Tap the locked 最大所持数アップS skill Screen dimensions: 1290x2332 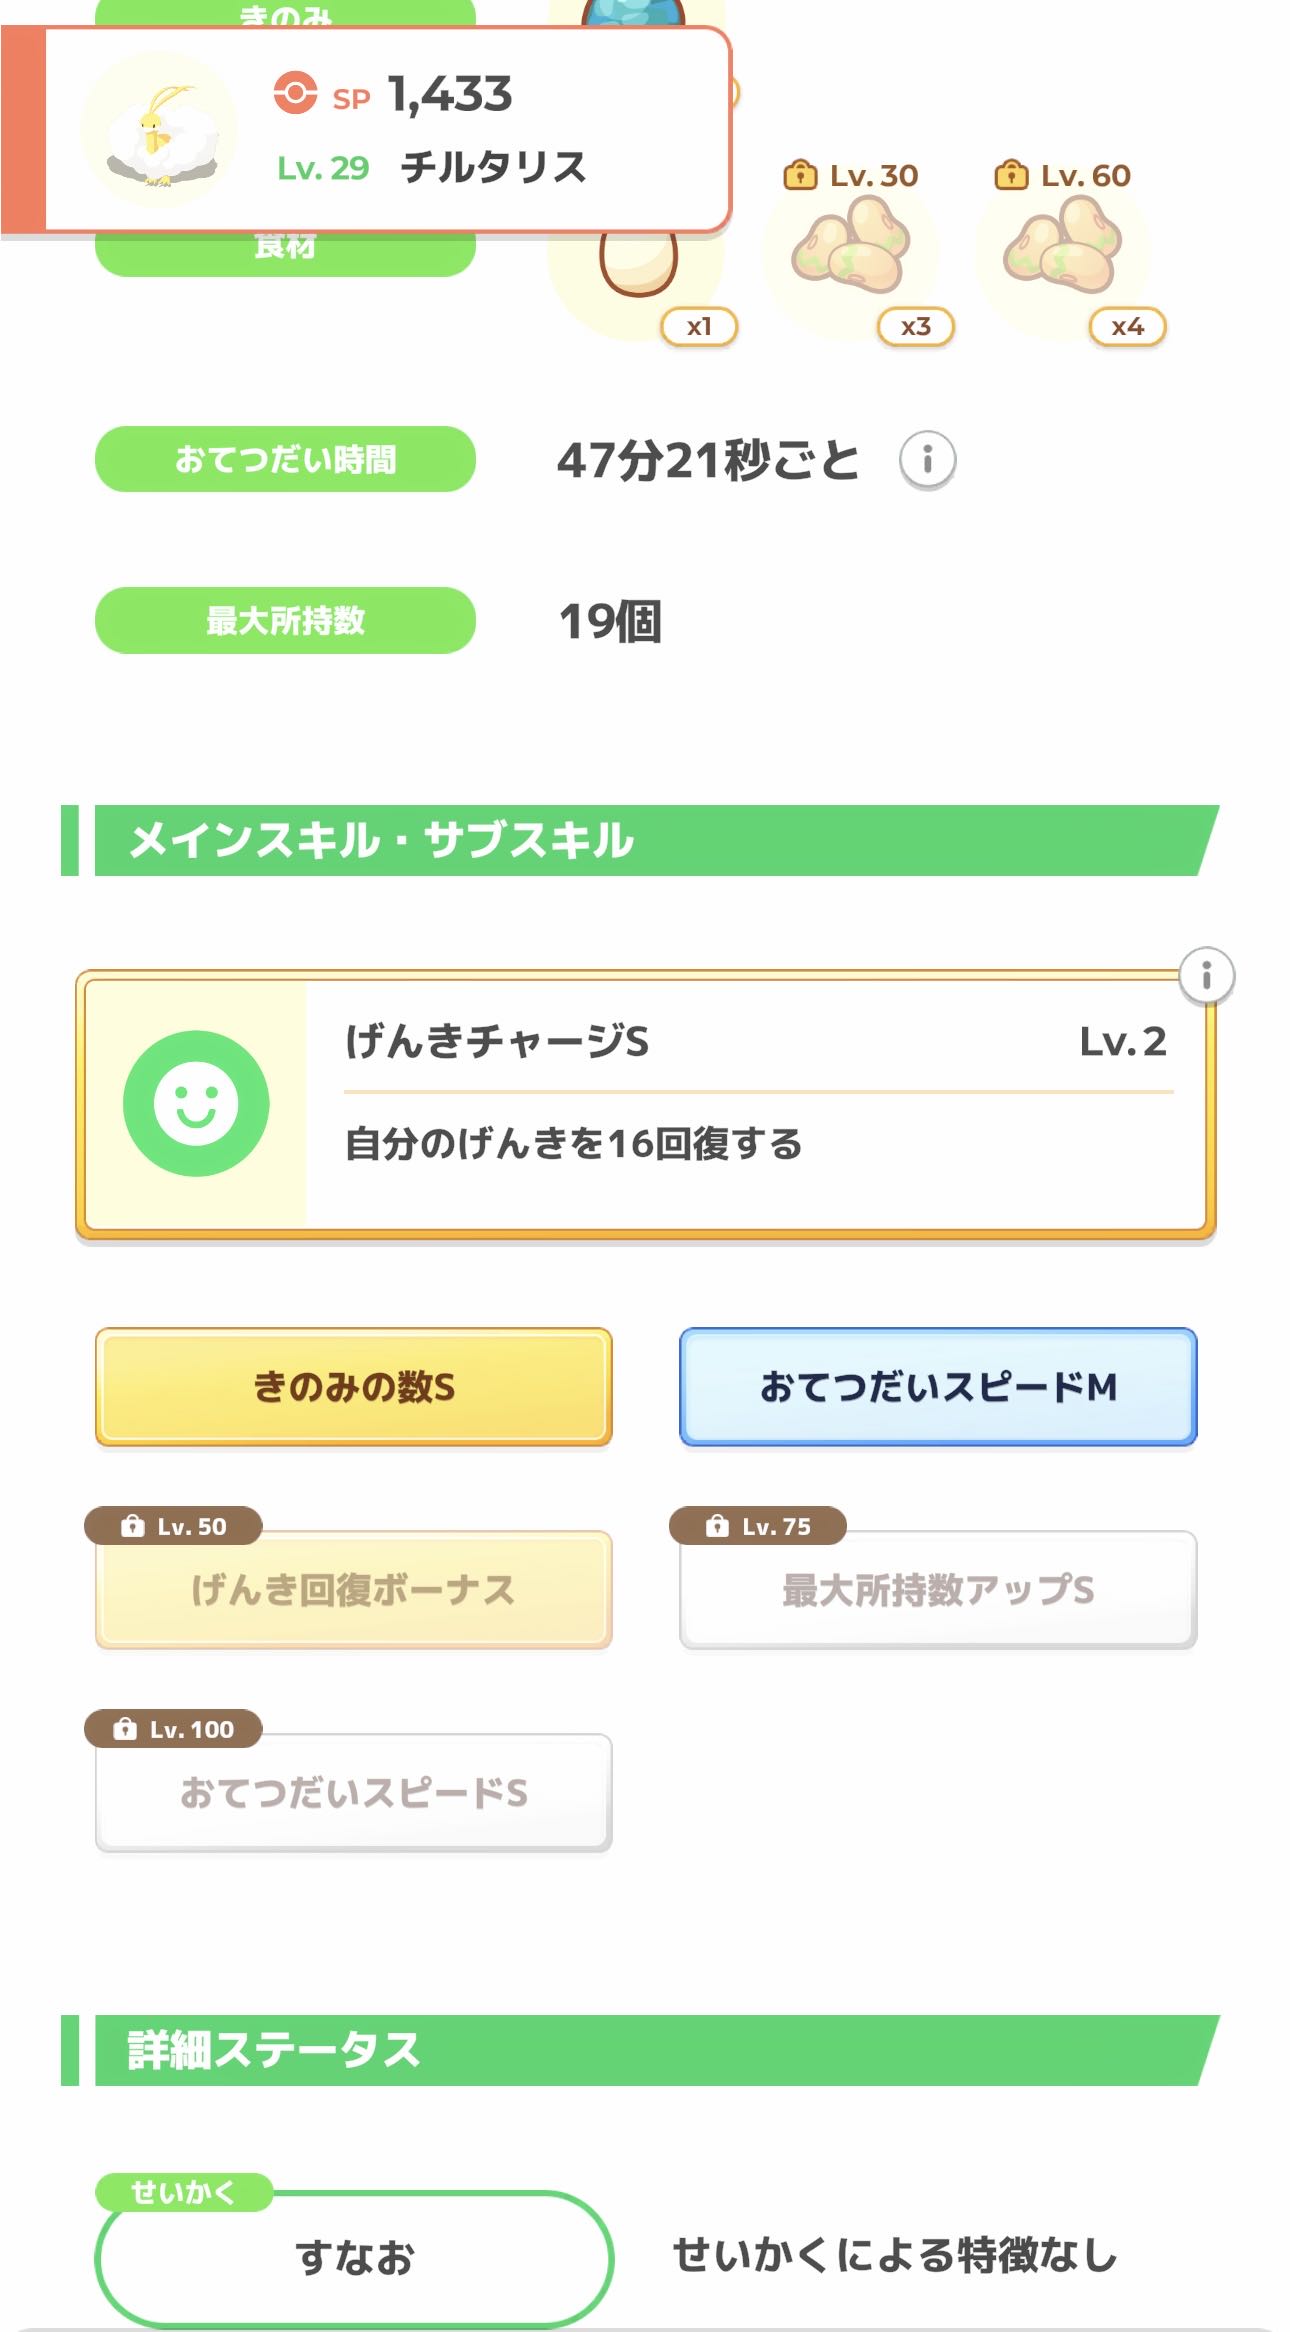(938, 1590)
